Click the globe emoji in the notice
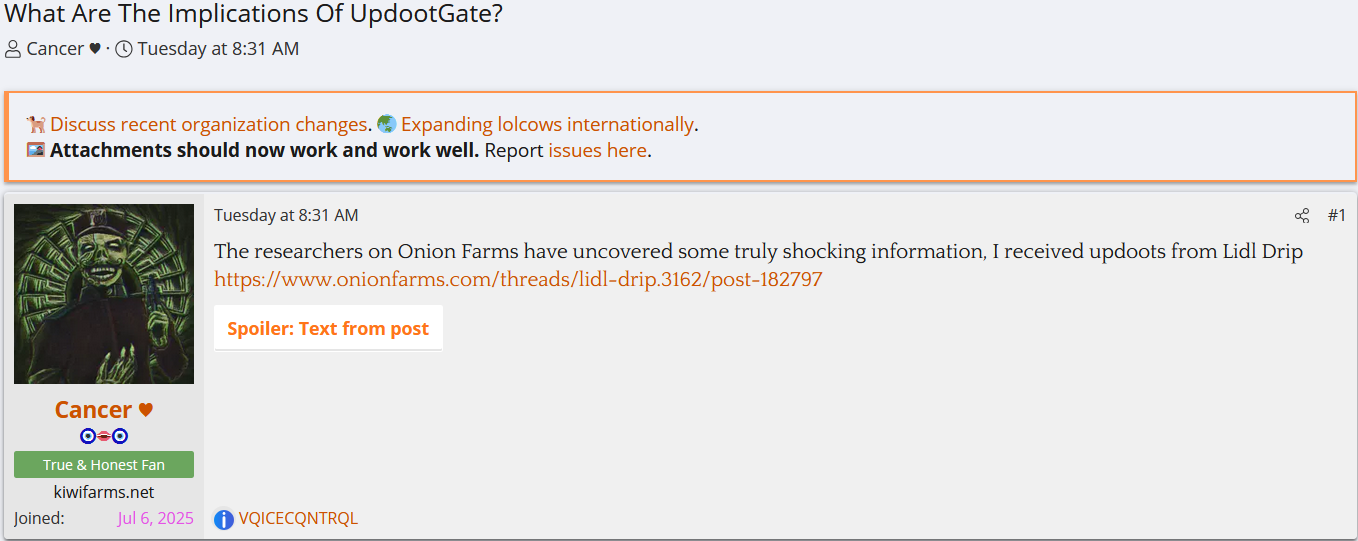Image resolution: width=1358 pixels, height=541 pixels. click(387, 125)
